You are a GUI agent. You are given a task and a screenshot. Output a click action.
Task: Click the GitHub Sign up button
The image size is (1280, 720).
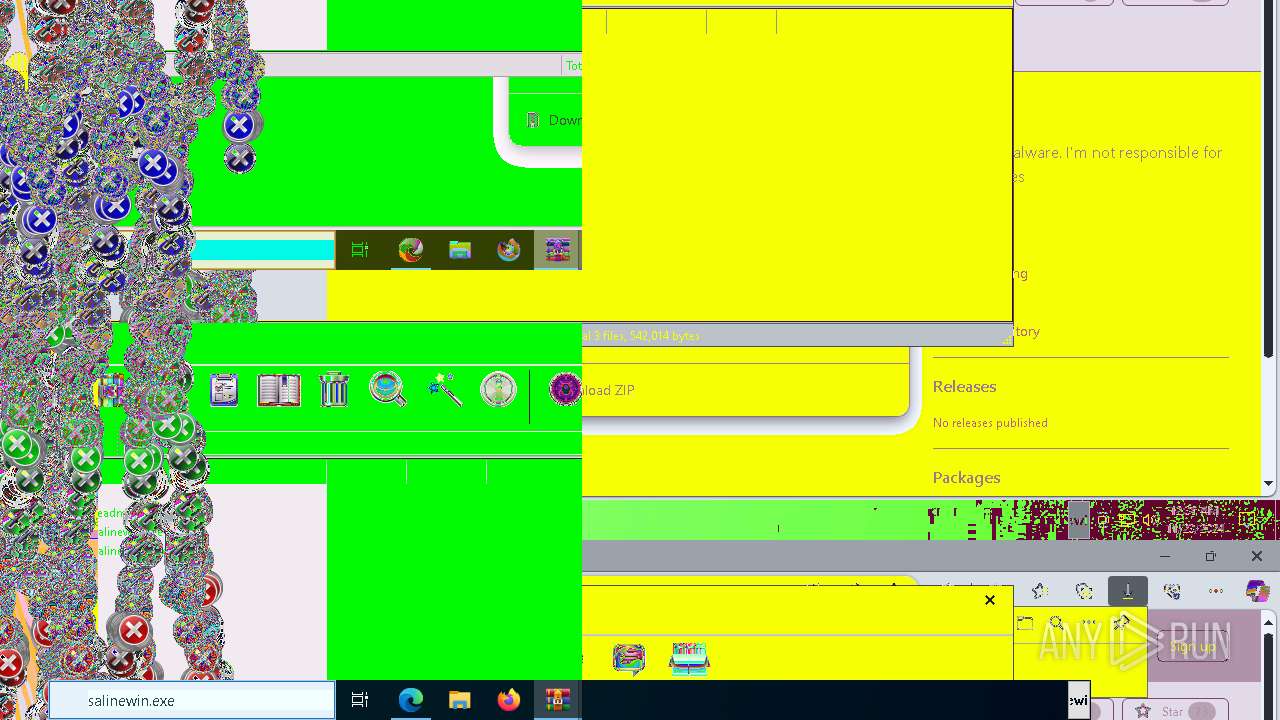pos(1192,647)
